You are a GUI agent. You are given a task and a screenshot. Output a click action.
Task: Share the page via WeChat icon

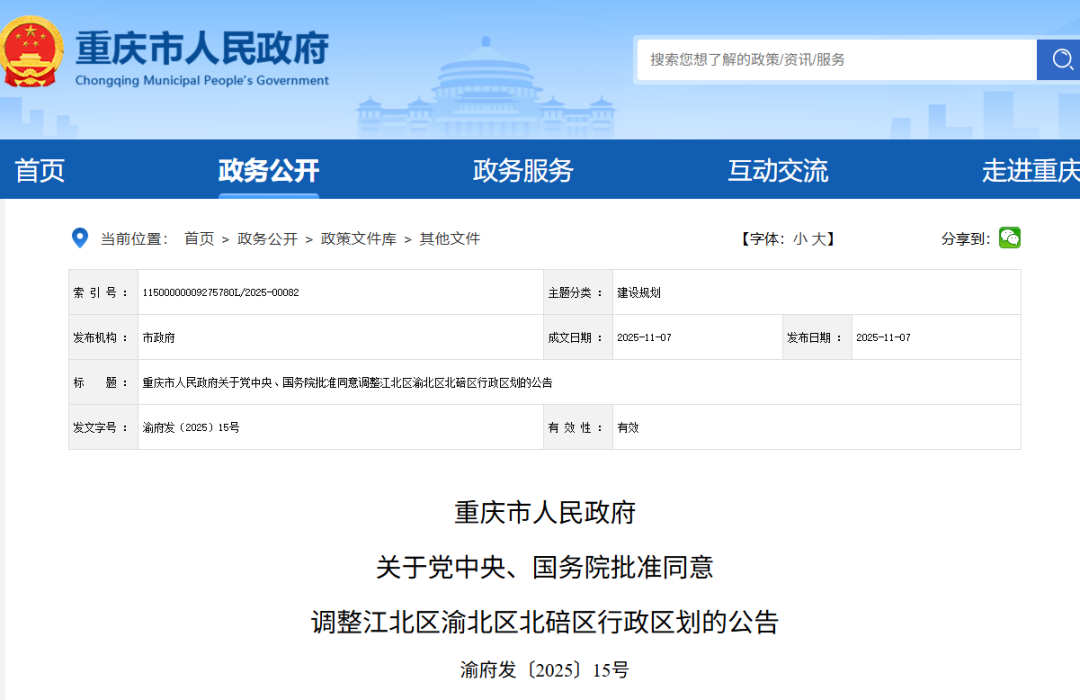coord(1010,238)
